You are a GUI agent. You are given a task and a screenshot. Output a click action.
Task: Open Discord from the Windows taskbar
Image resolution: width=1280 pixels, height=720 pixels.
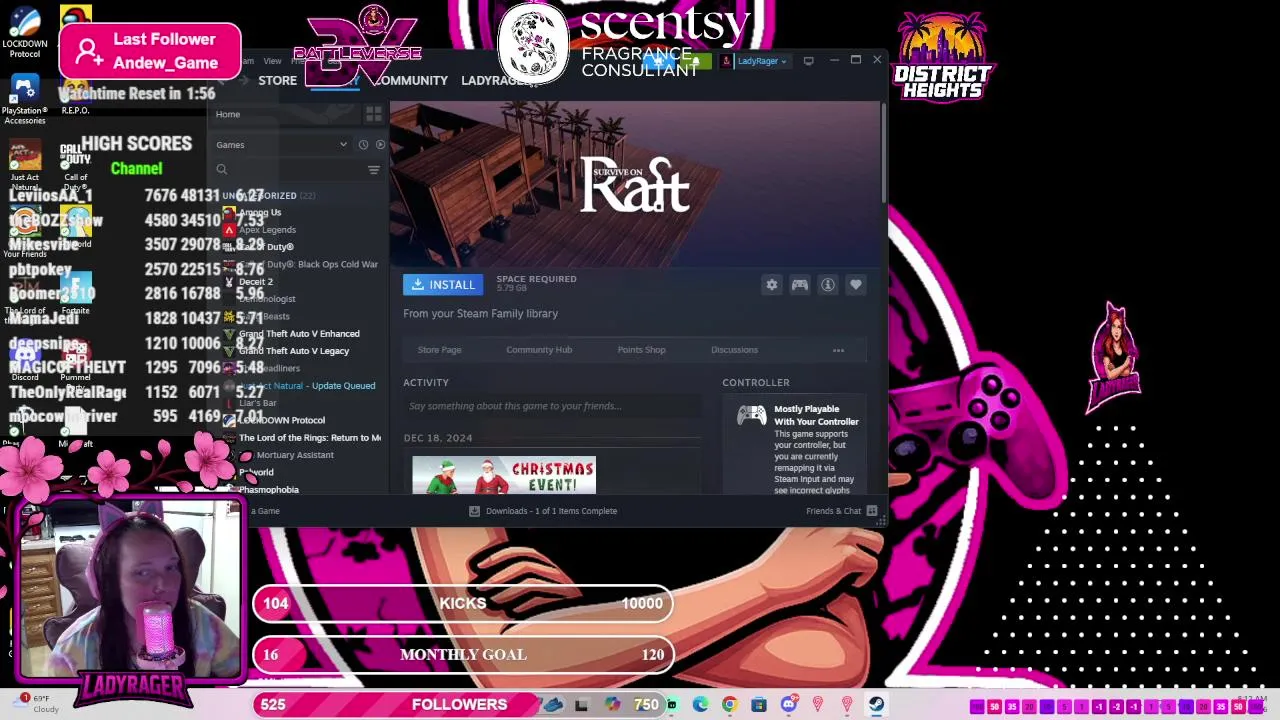(x=789, y=705)
